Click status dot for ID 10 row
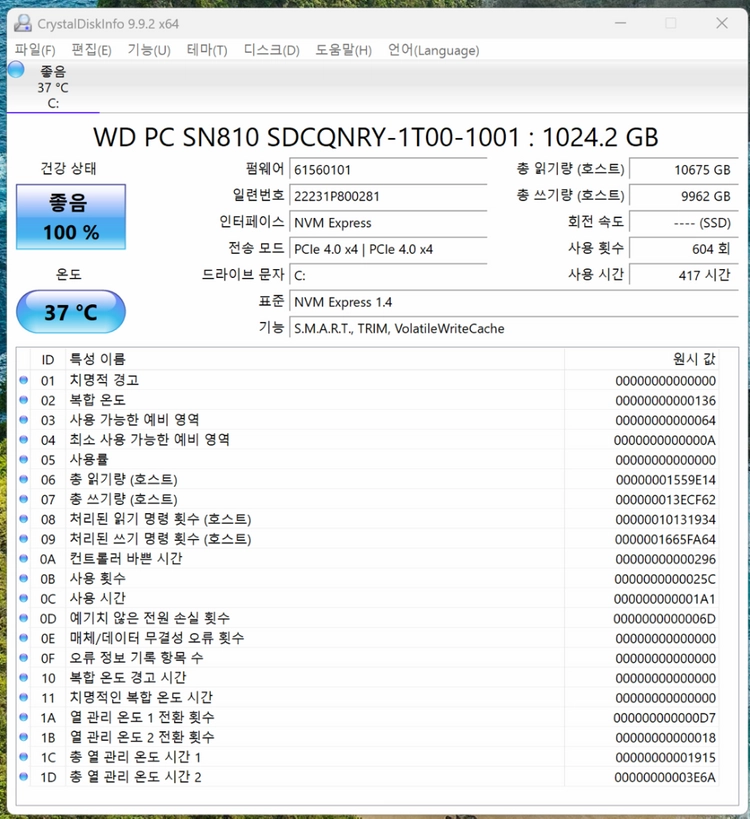 (x=24, y=678)
